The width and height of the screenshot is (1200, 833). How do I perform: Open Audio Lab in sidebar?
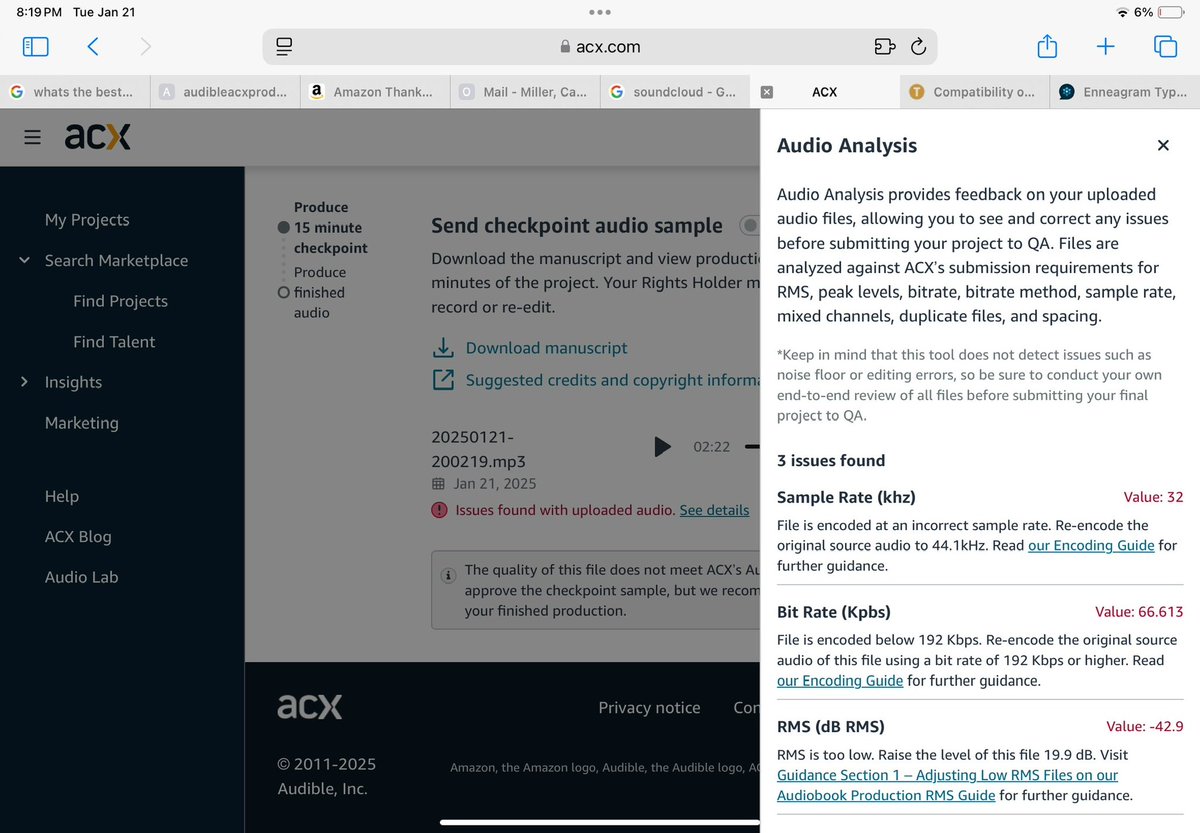(82, 577)
